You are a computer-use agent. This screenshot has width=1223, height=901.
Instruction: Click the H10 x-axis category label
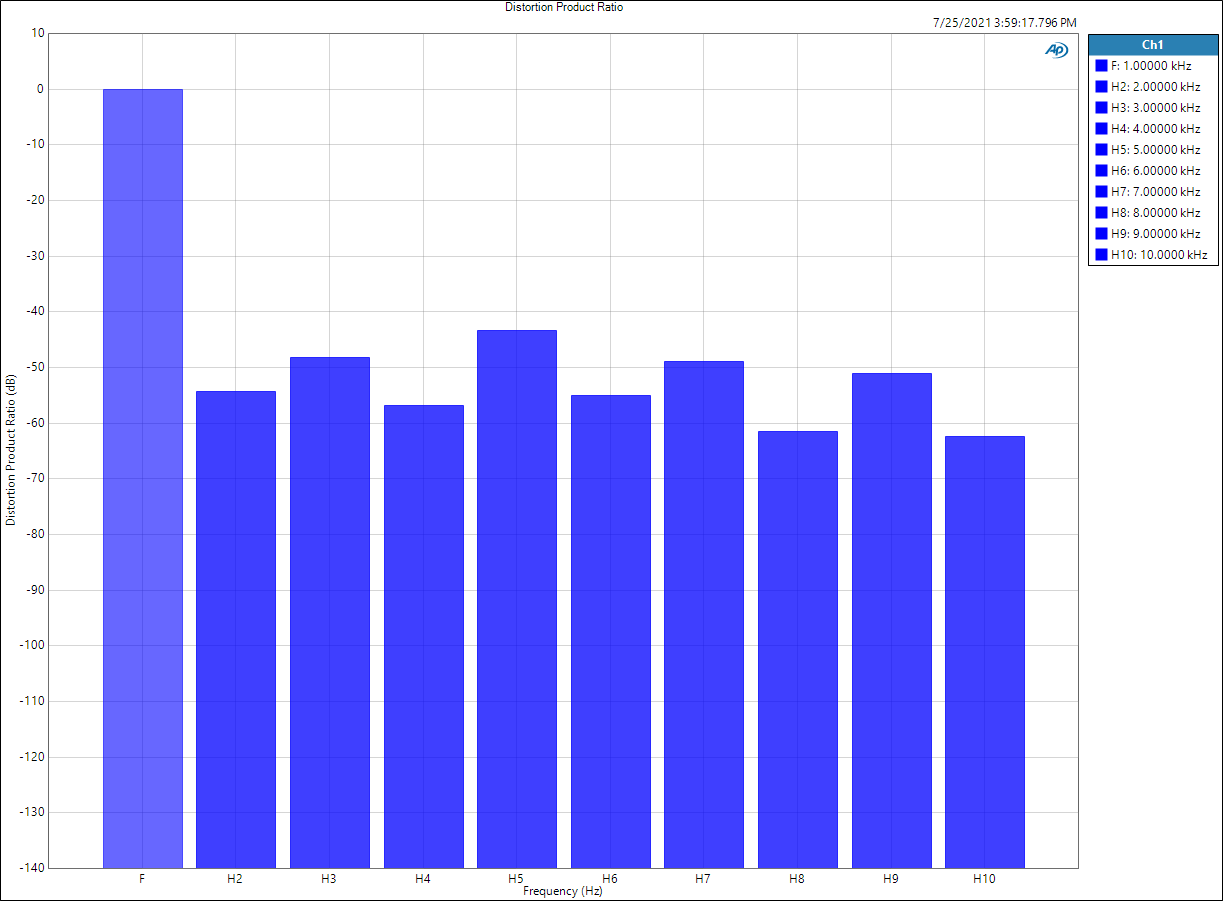[x=984, y=879]
